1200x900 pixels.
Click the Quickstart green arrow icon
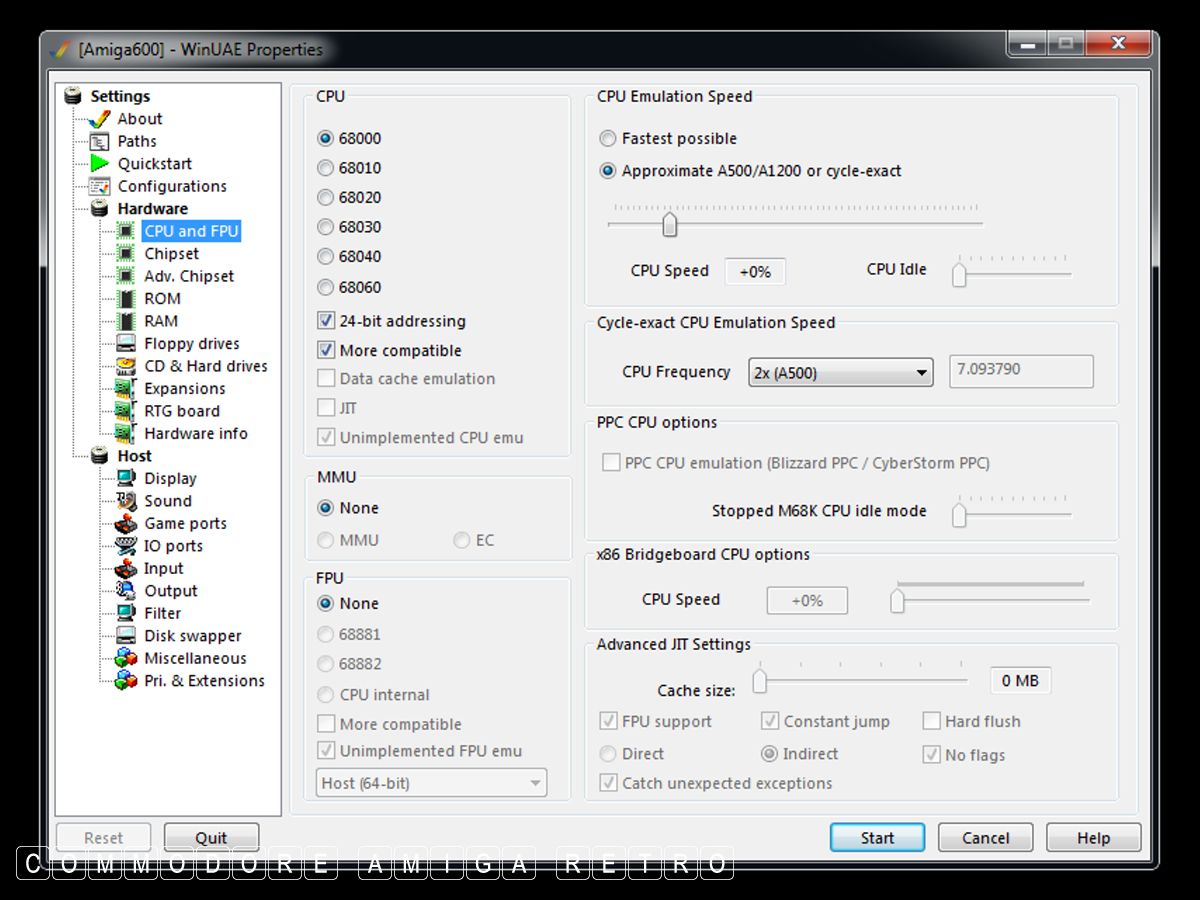(x=99, y=163)
